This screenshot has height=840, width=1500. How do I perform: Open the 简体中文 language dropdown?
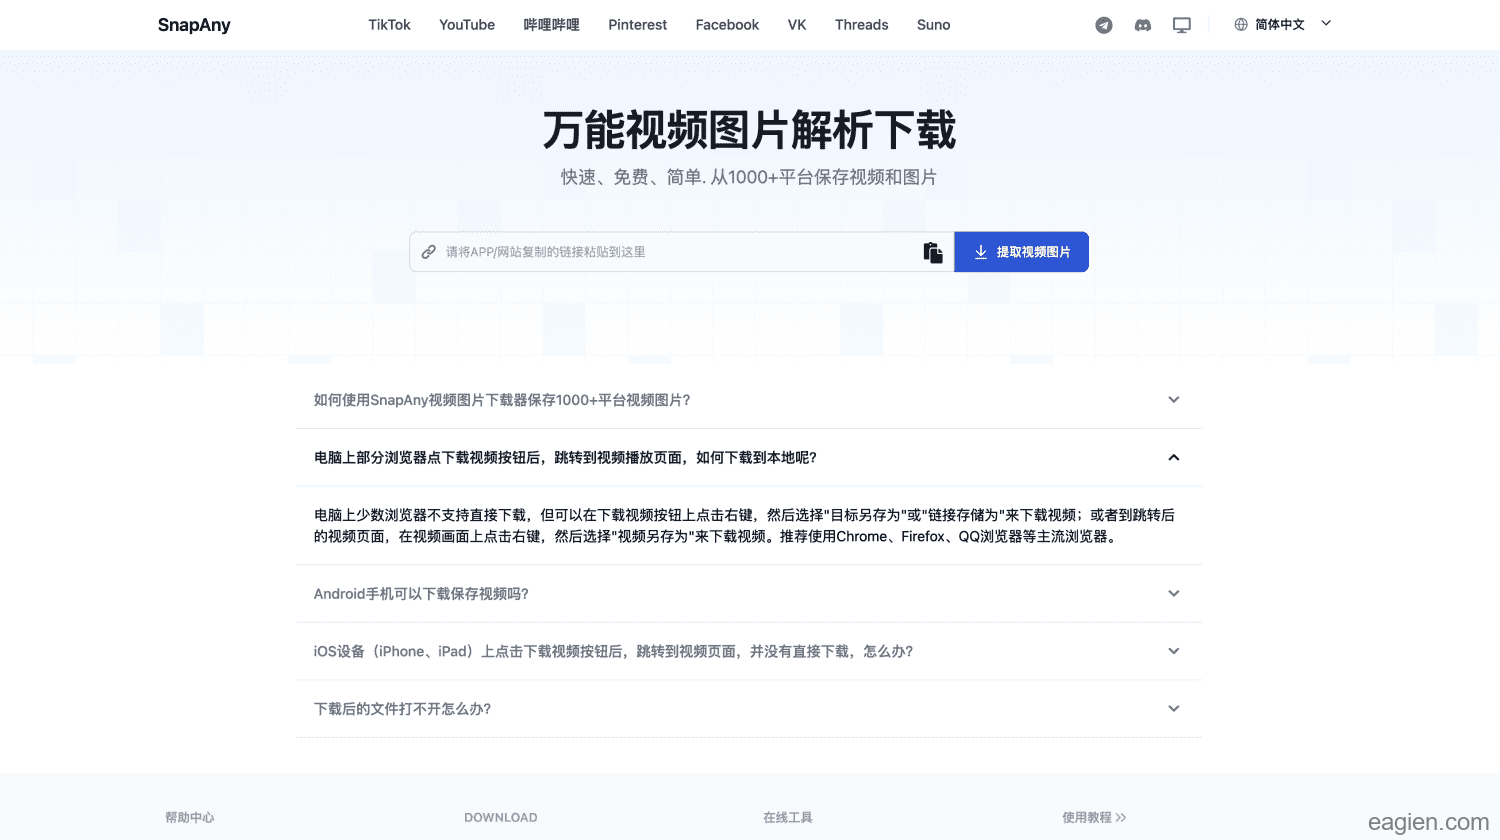click(x=1283, y=25)
